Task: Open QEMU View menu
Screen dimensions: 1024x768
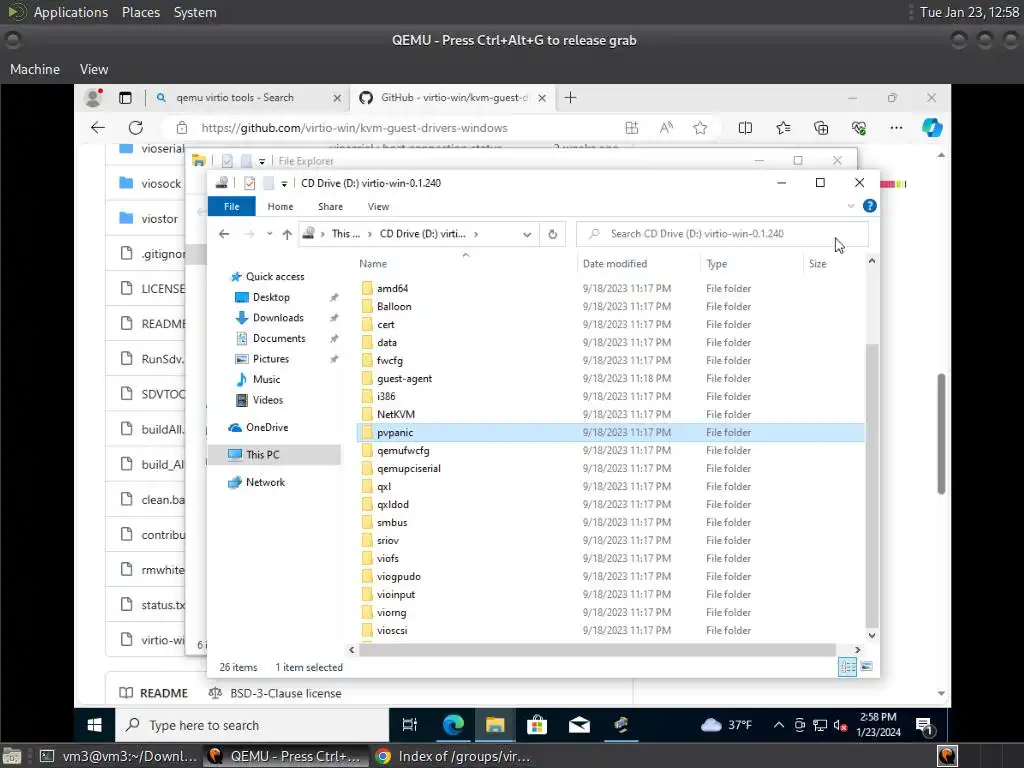Action: [94, 69]
